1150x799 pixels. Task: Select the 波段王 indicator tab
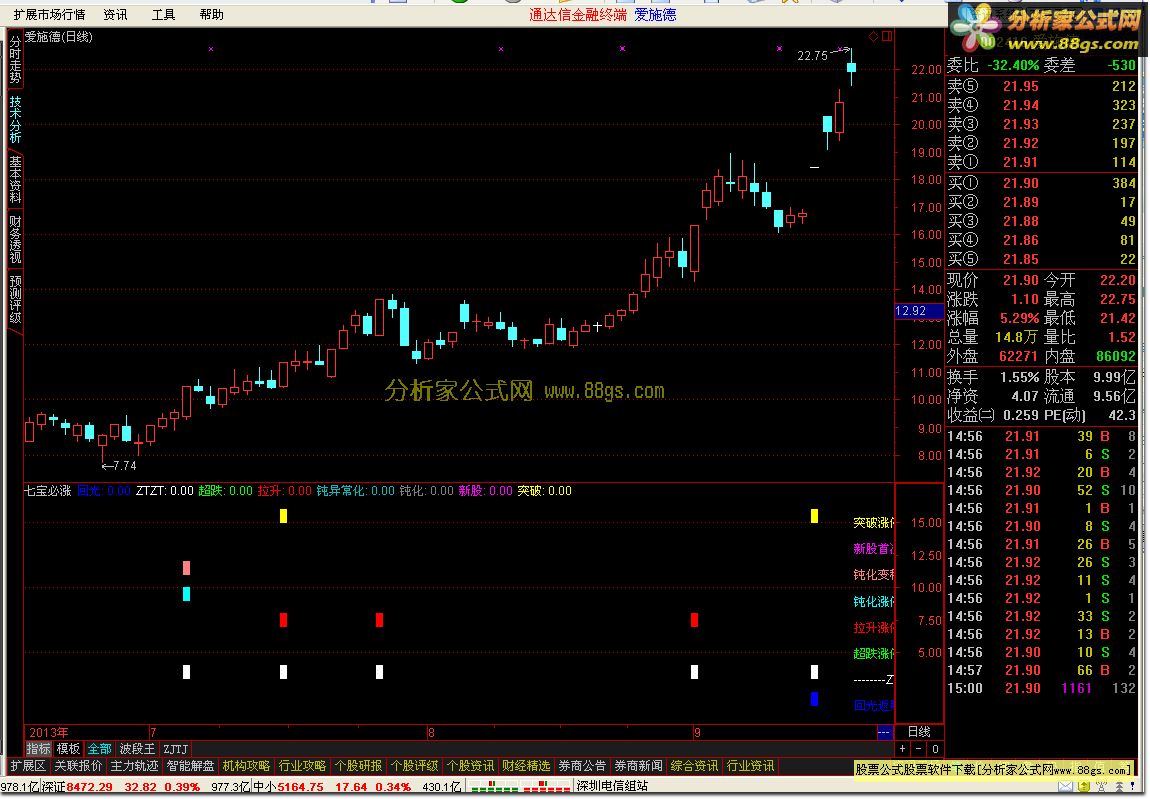click(x=137, y=749)
